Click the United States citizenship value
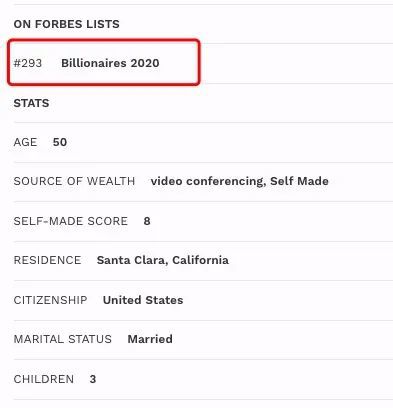Viewport: 393px width, 408px height. point(143,300)
